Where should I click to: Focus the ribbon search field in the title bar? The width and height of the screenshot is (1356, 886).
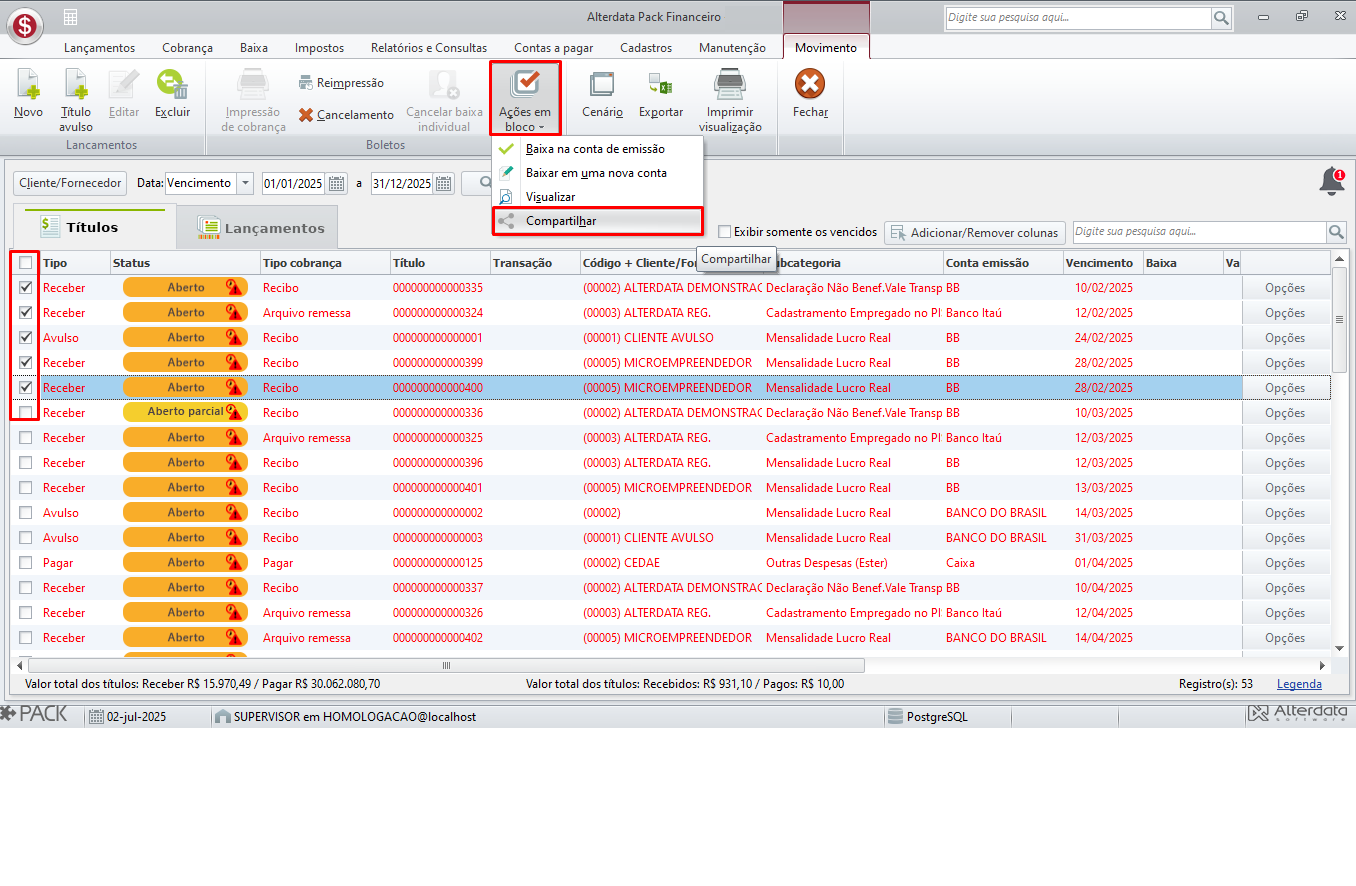(x=1078, y=18)
